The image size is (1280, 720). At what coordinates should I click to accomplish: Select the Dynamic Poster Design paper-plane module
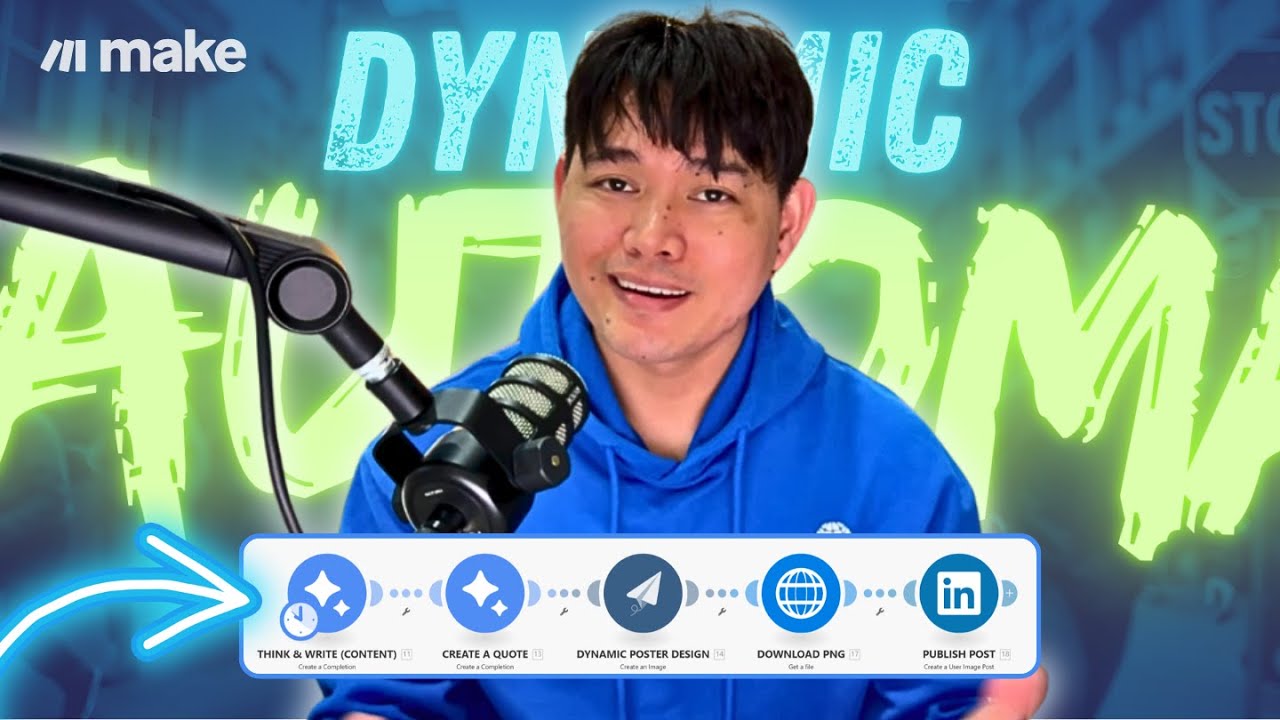643,593
